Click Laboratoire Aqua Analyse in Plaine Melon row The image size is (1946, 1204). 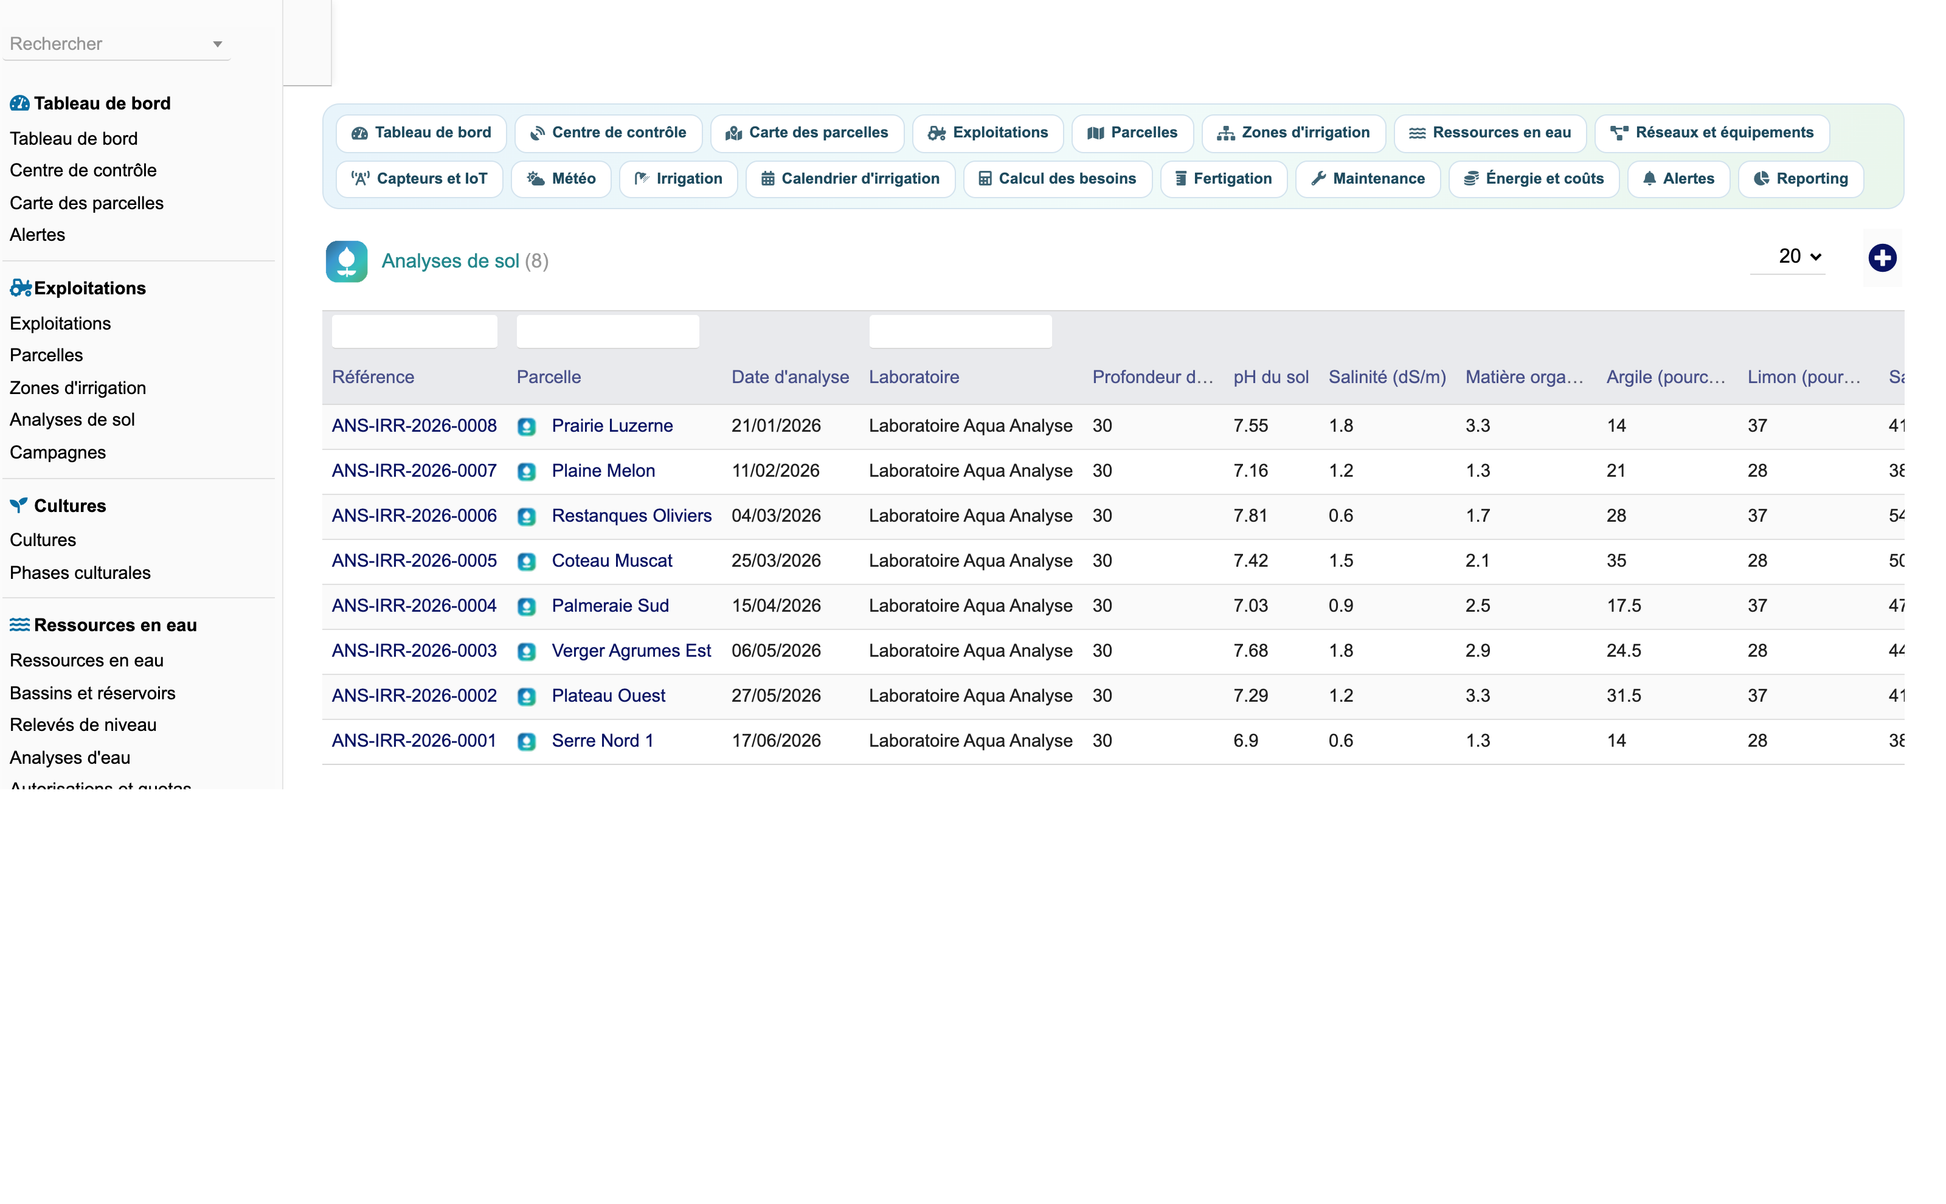(x=971, y=471)
